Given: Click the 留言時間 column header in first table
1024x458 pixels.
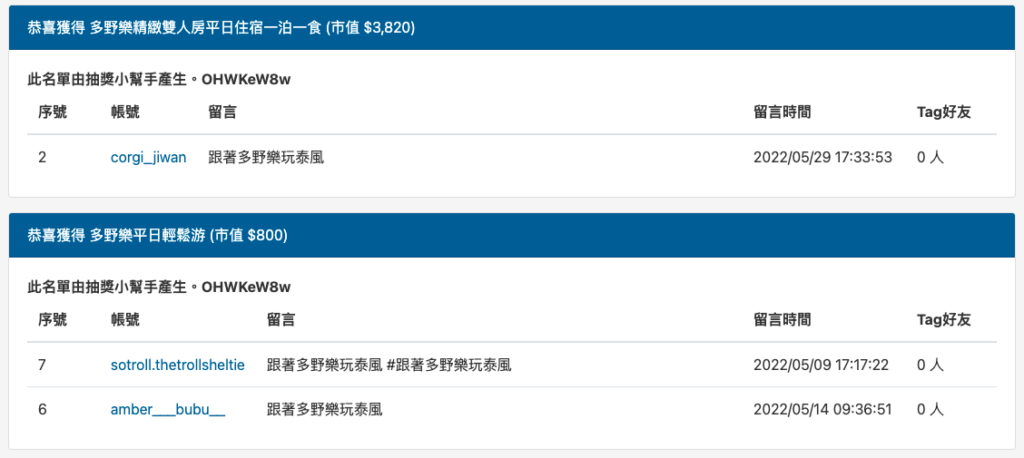Looking at the screenshot, I should [782, 112].
